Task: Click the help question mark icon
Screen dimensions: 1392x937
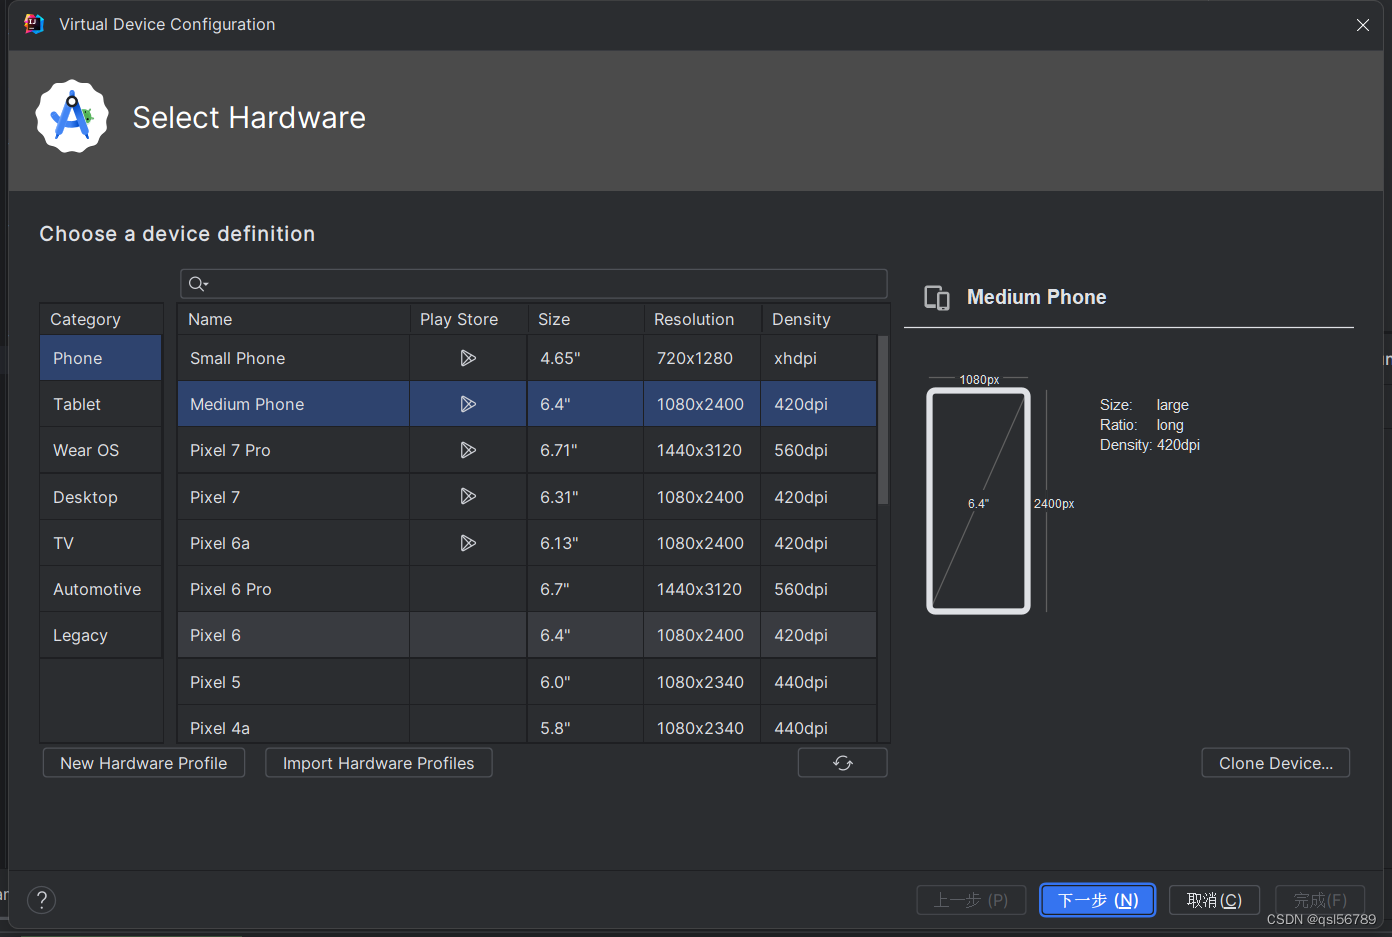Action: [x=40, y=900]
